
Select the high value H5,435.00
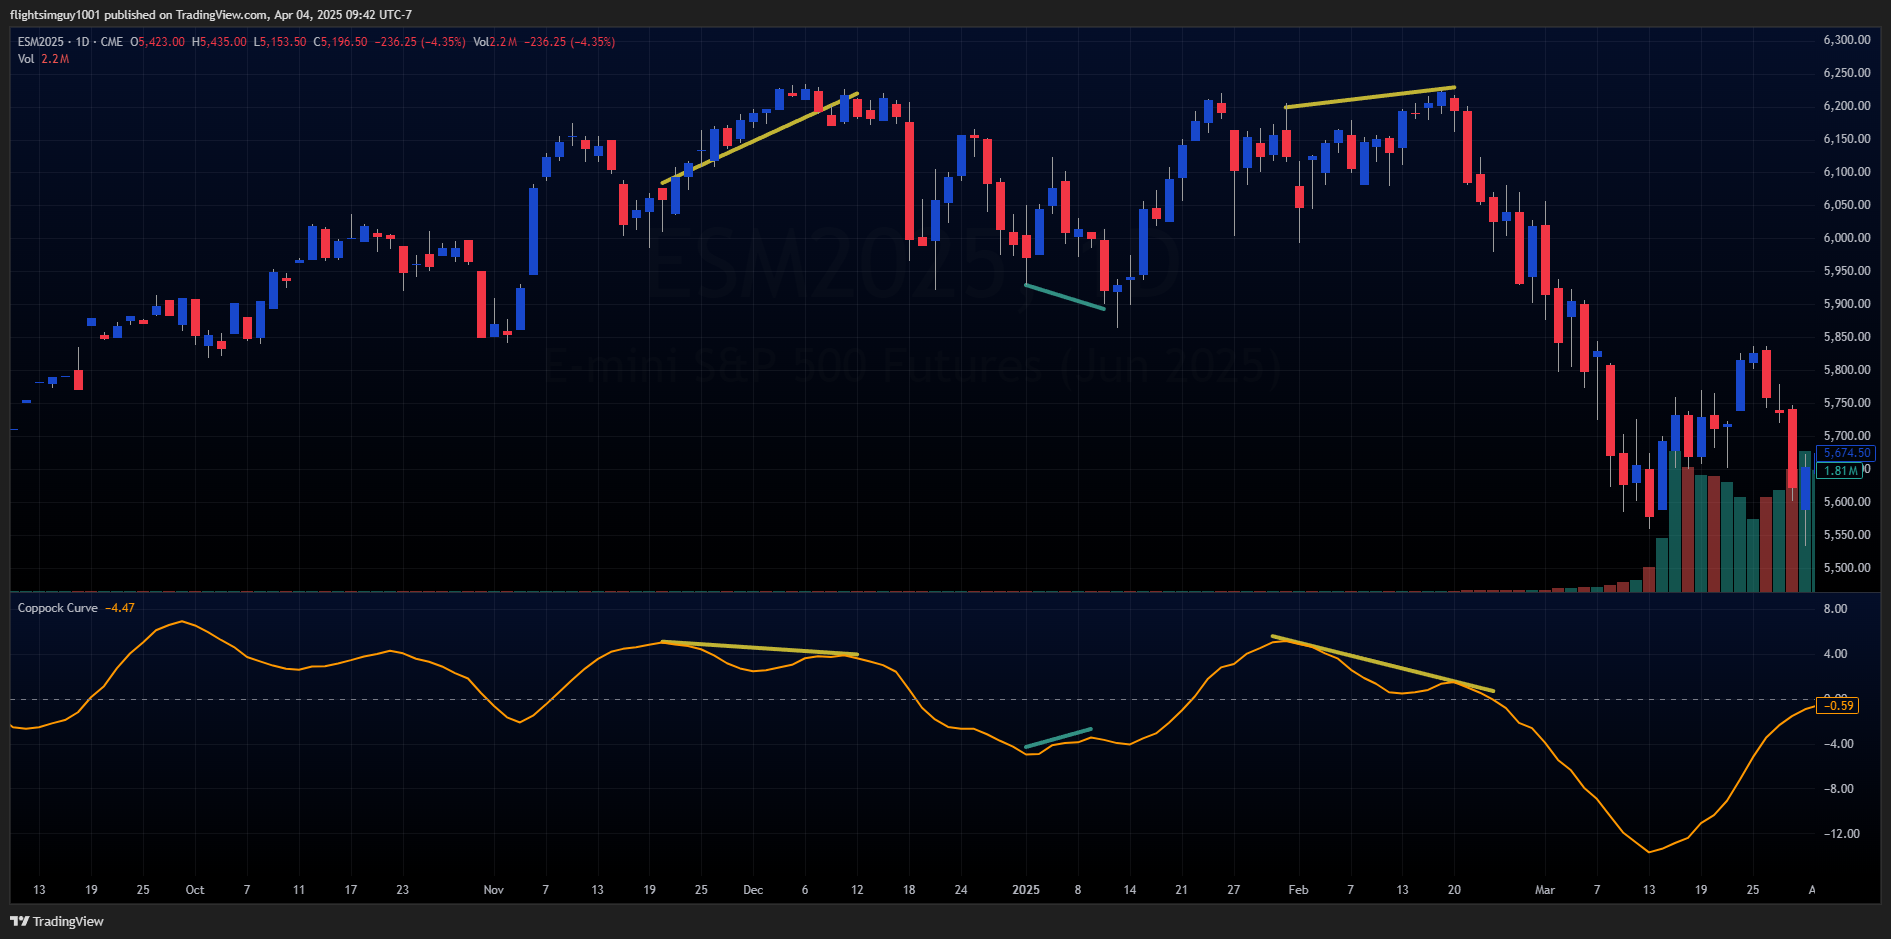click(219, 42)
